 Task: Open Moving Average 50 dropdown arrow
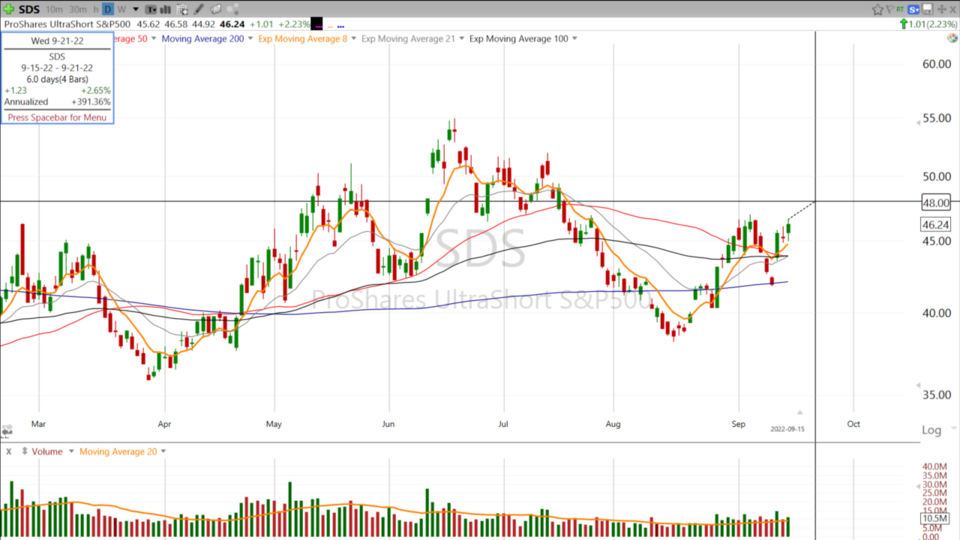coord(154,39)
